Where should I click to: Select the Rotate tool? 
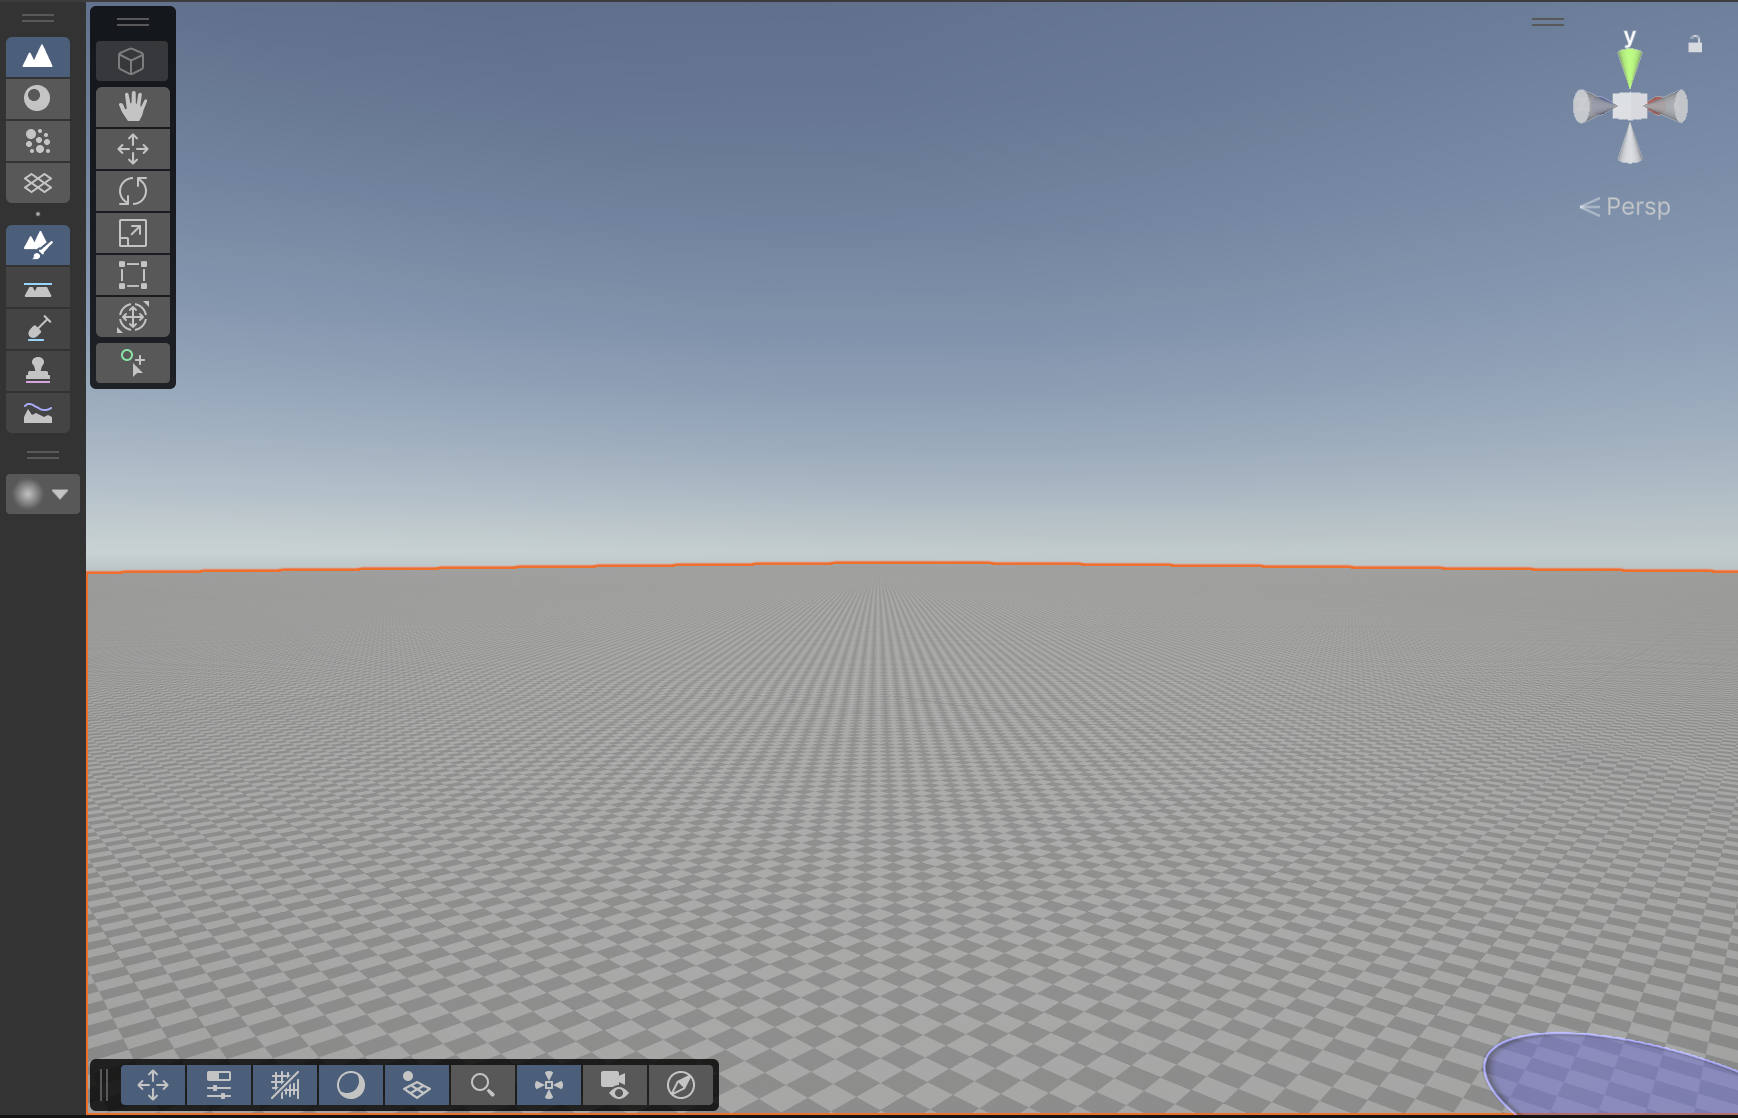[132, 191]
